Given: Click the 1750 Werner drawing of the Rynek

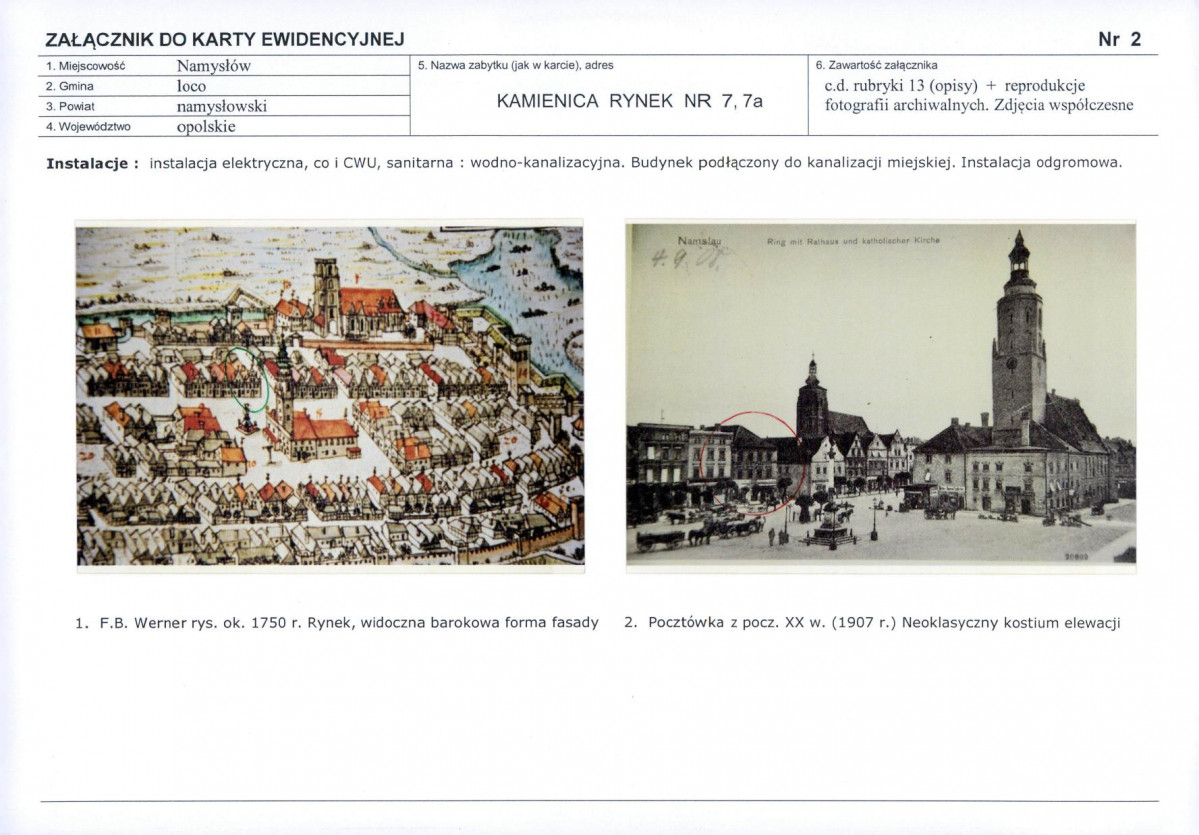Looking at the screenshot, I should [x=330, y=395].
